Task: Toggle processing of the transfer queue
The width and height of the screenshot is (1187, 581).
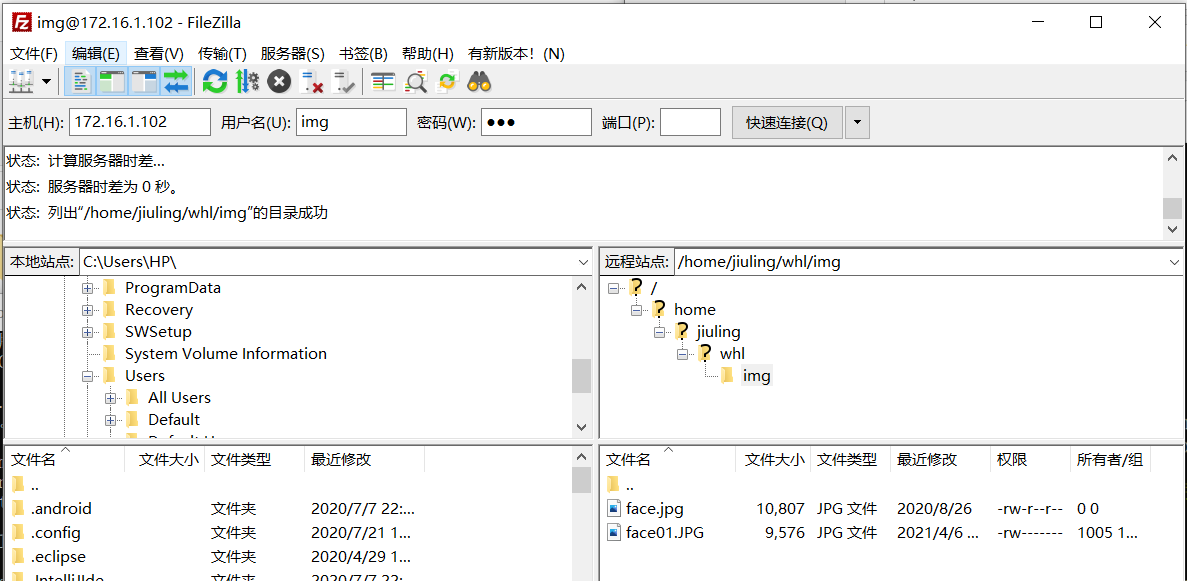Action: click(x=247, y=81)
